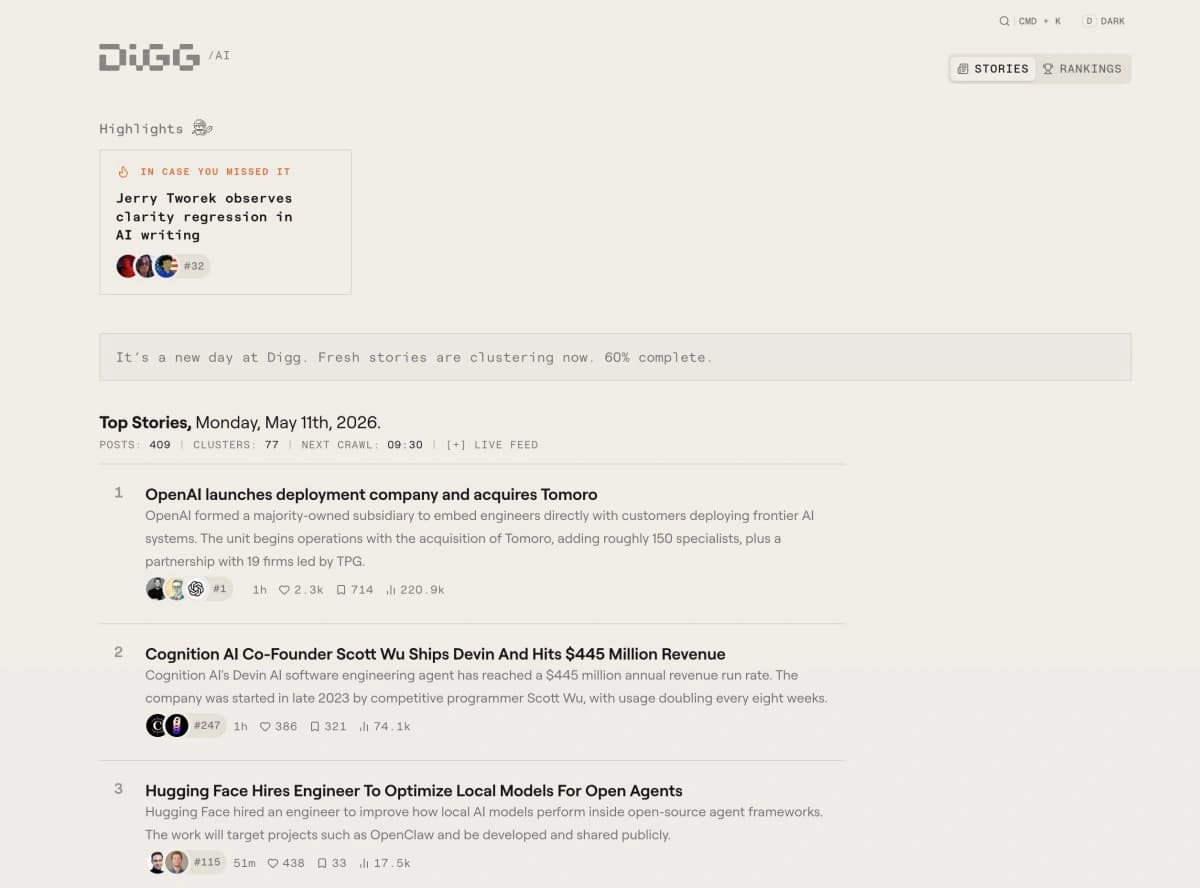Open the search magnifier icon

[1004, 21]
